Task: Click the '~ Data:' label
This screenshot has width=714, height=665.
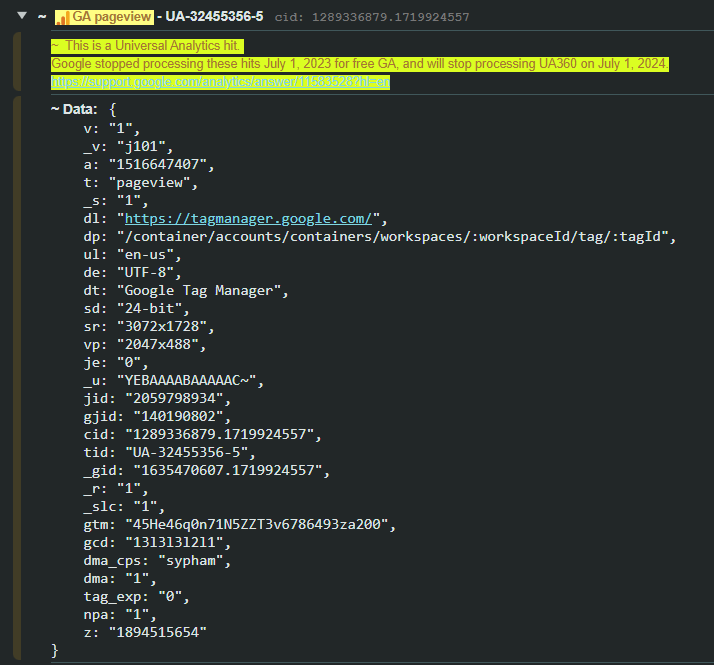Action: tap(74, 109)
